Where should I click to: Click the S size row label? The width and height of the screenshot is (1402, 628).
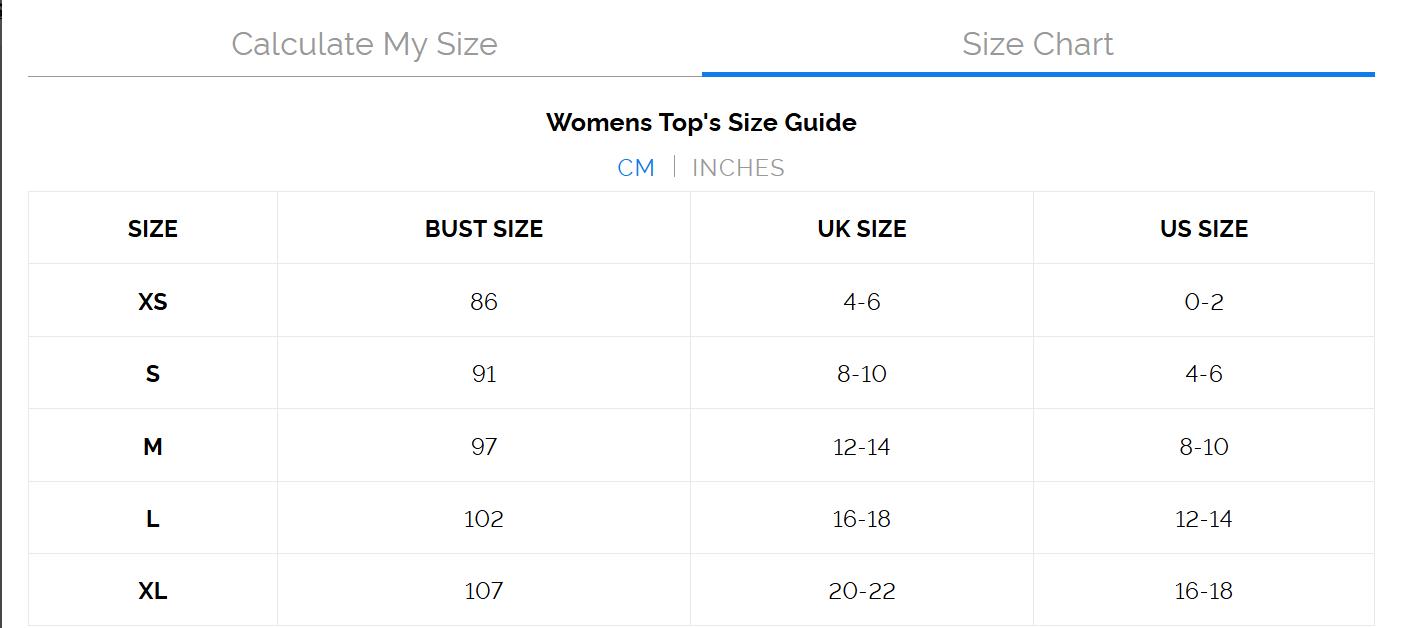152,373
